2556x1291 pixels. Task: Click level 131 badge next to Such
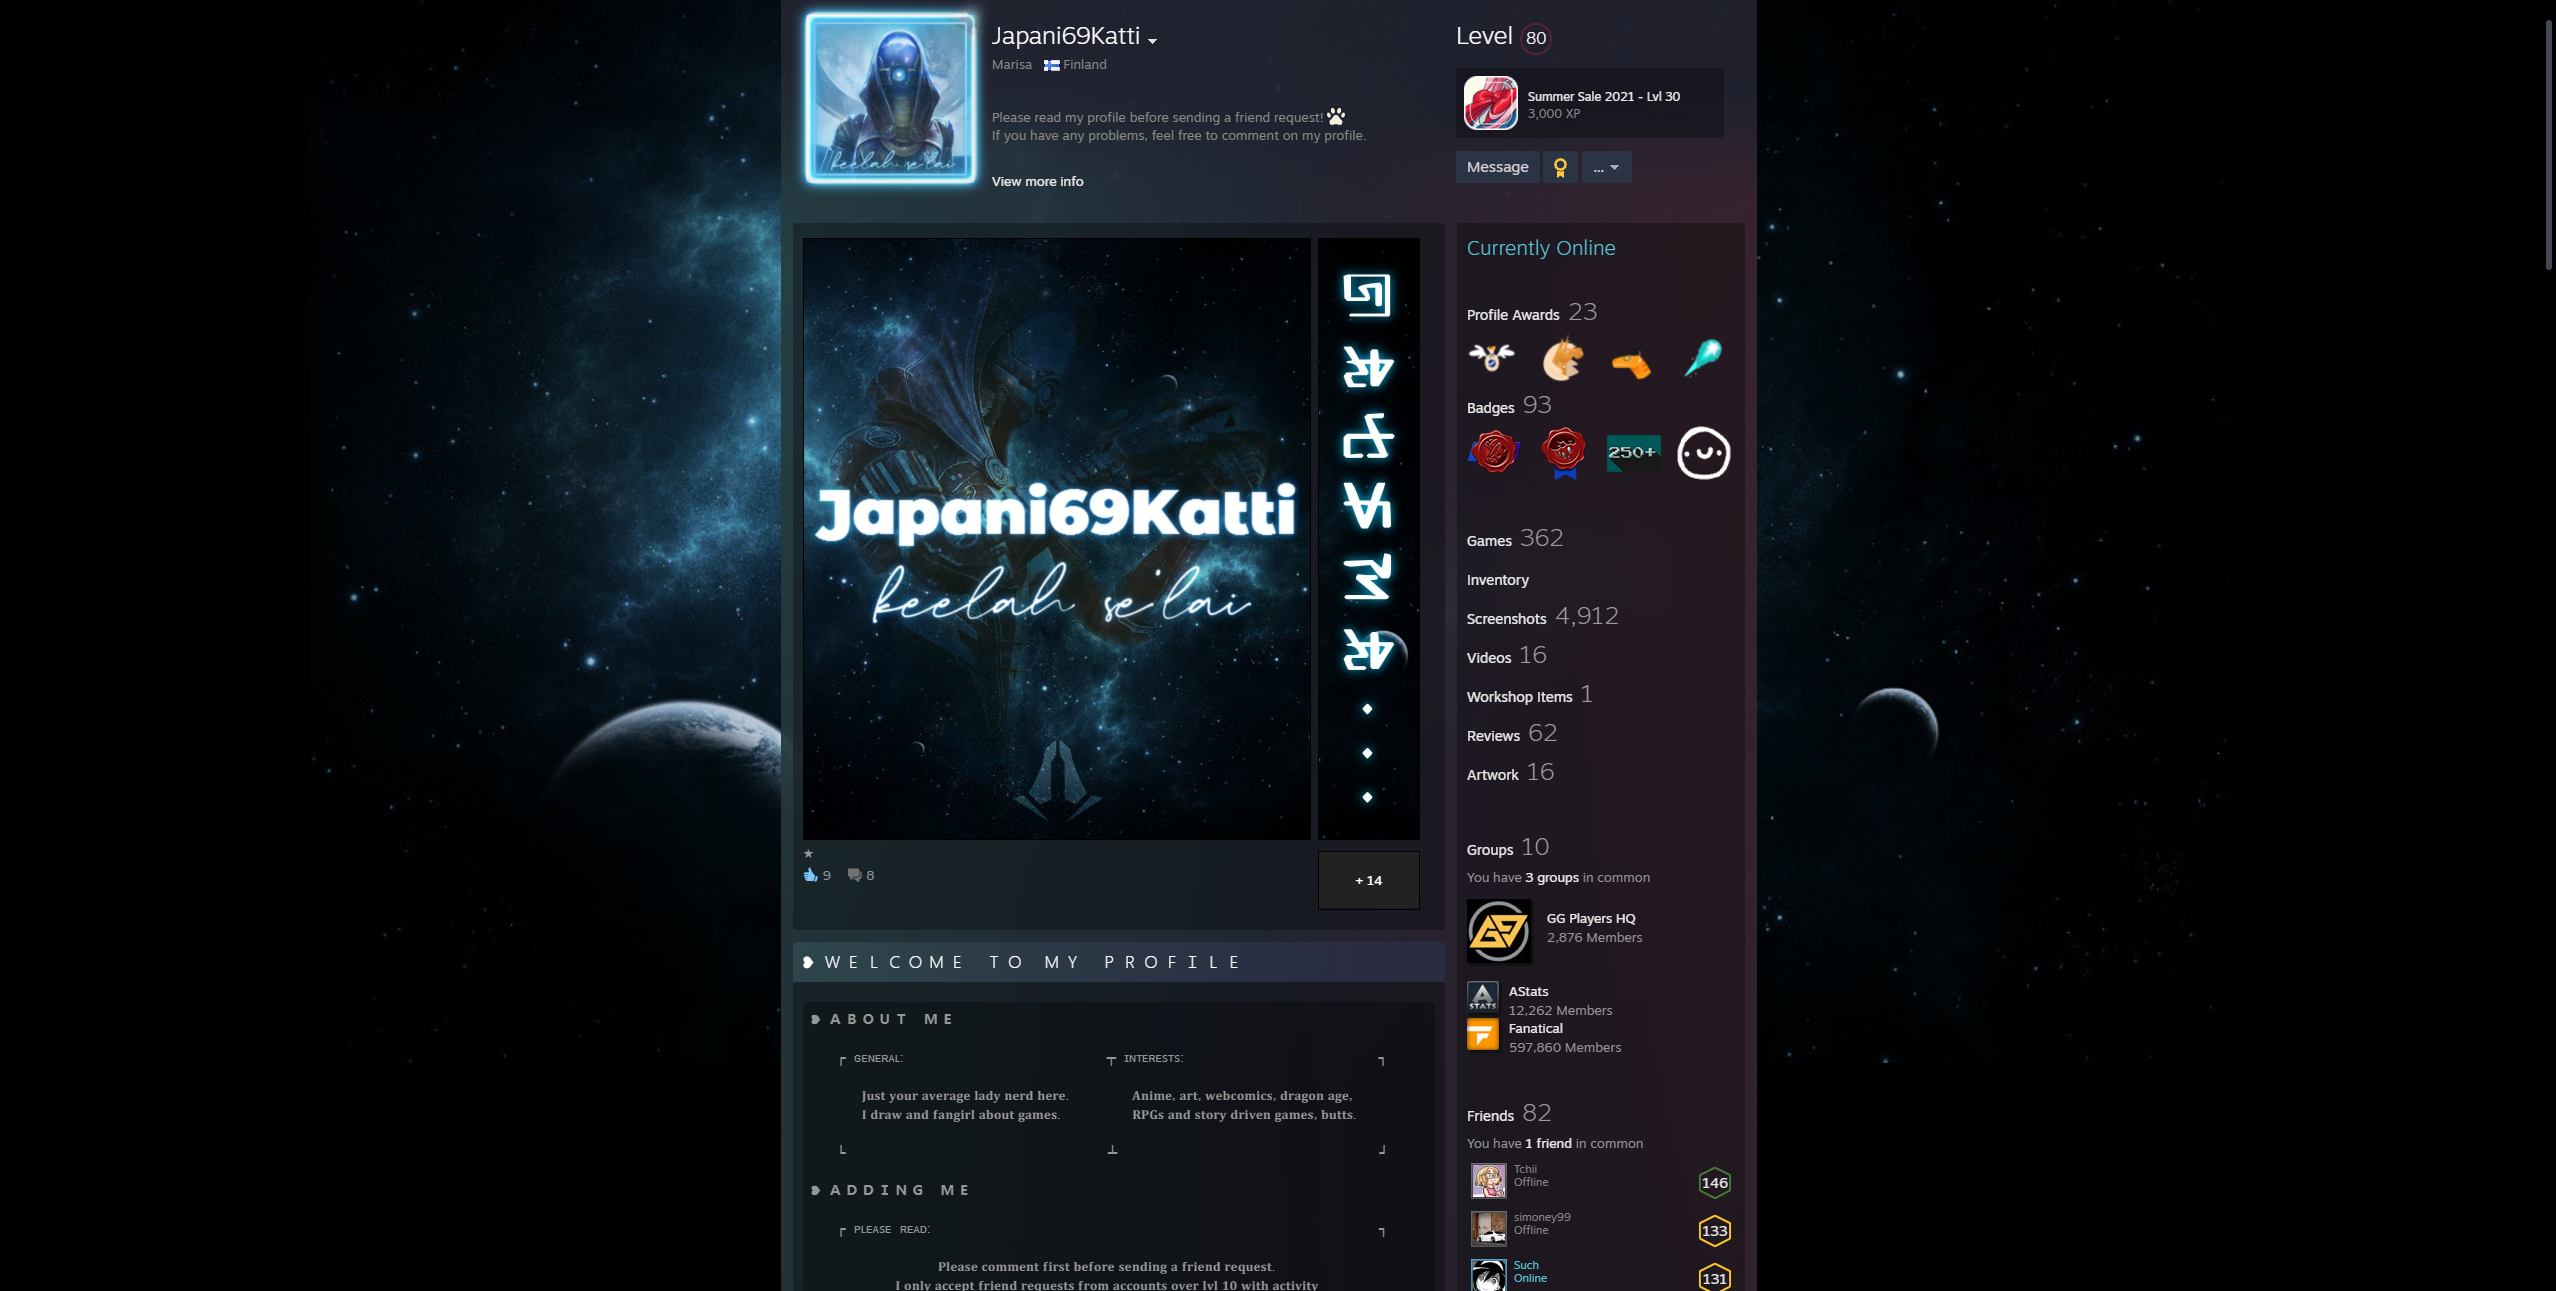1714,1278
